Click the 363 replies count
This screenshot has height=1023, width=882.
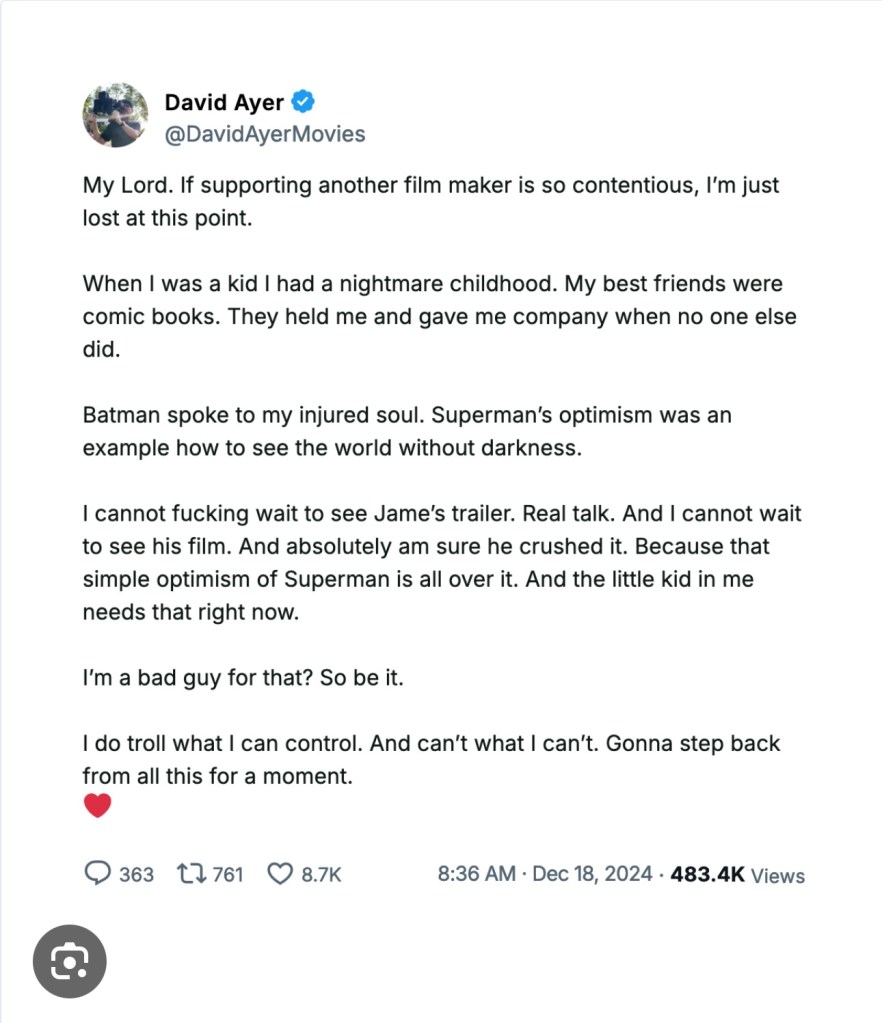136,874
